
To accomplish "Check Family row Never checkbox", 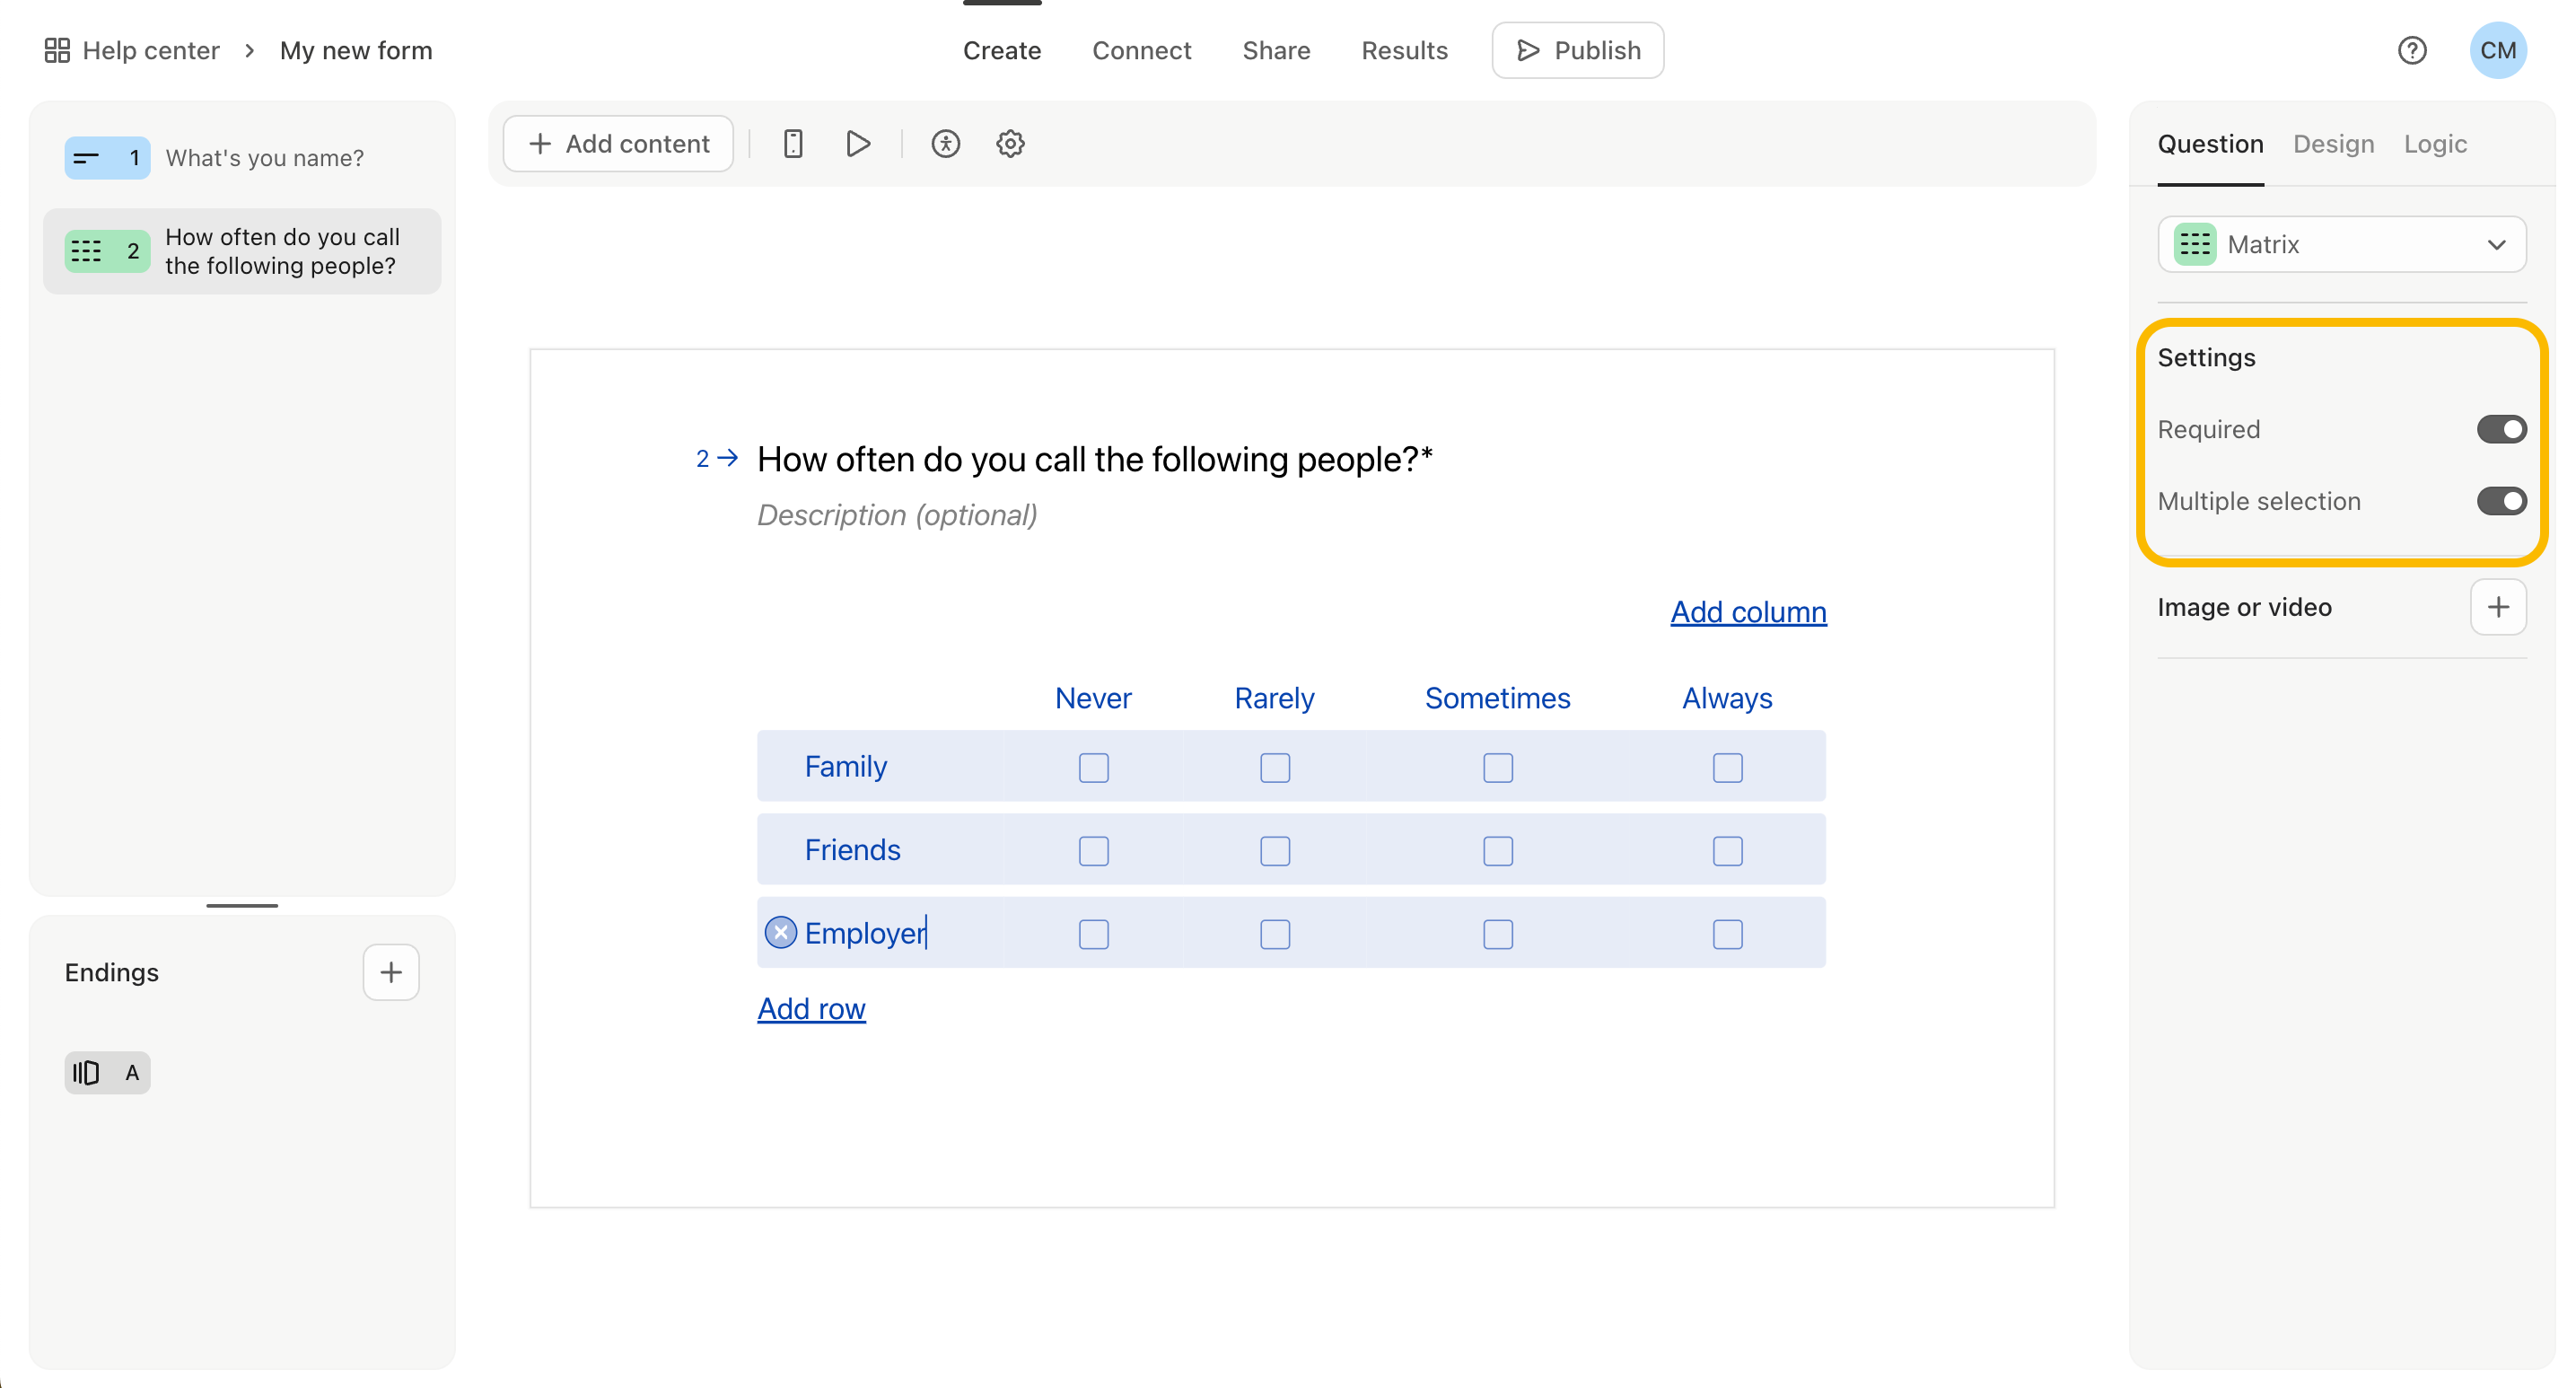I will (1094, 768).
